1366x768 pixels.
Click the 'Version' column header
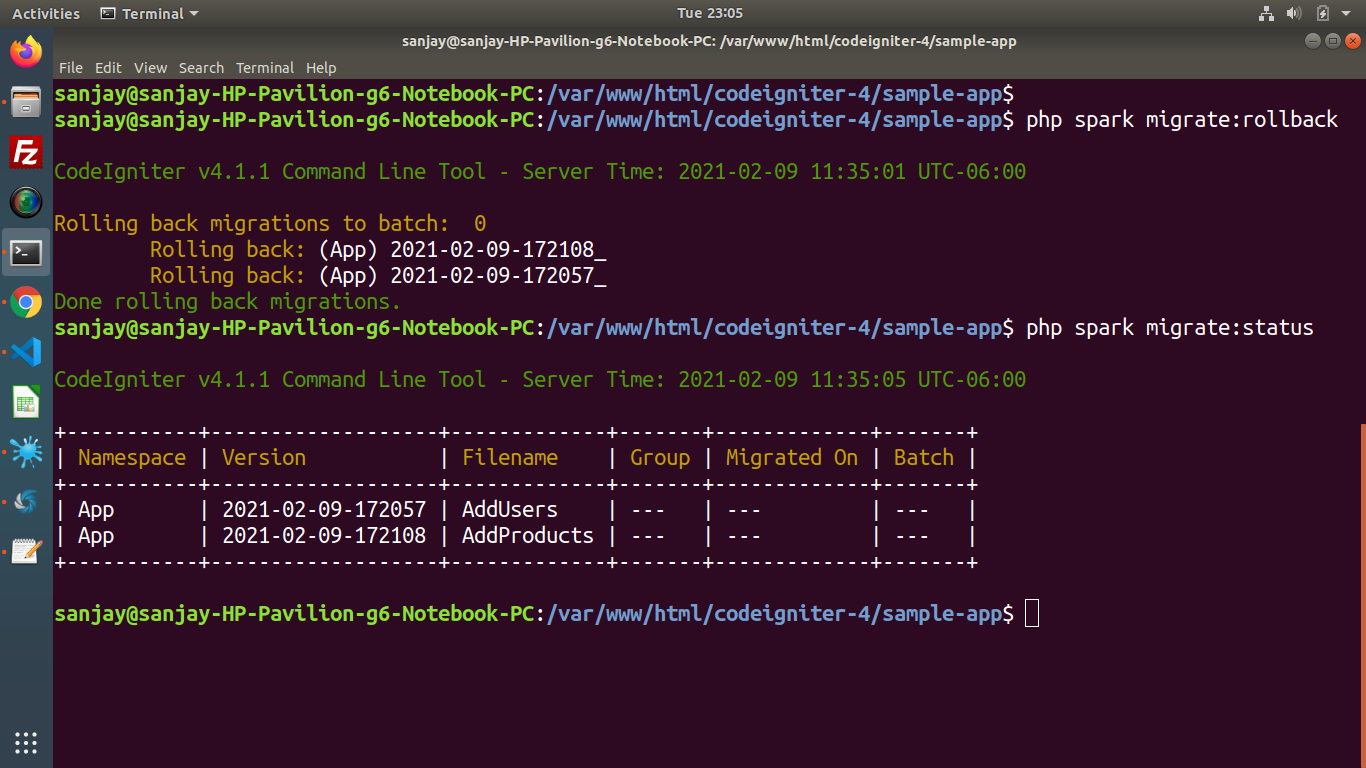pos(264,458)
